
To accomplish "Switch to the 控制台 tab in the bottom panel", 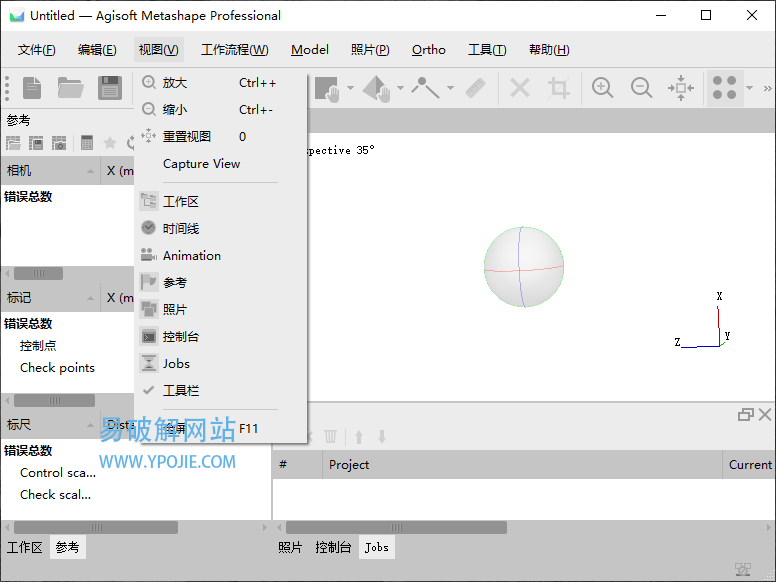I will [x=333, y=547].
